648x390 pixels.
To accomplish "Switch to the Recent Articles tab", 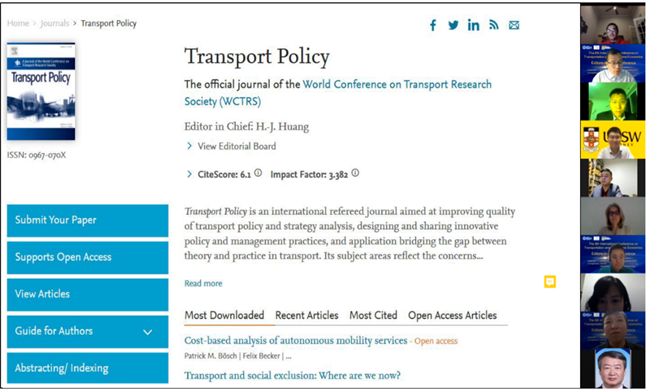I will (x=307, y=315).
